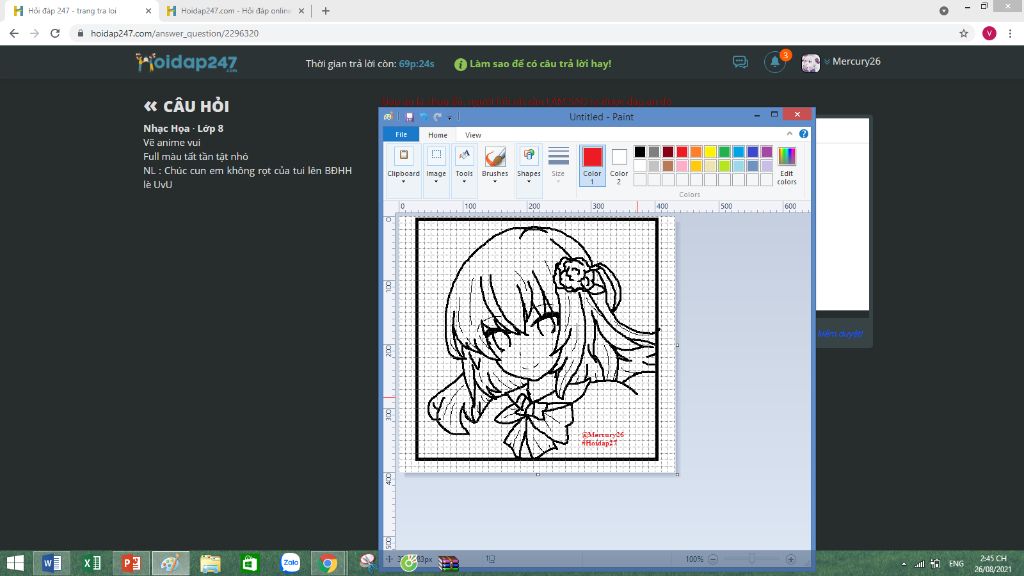Open Word from the taskbar
This screenshot has width=1024, height=576.
tap(52, 563)
